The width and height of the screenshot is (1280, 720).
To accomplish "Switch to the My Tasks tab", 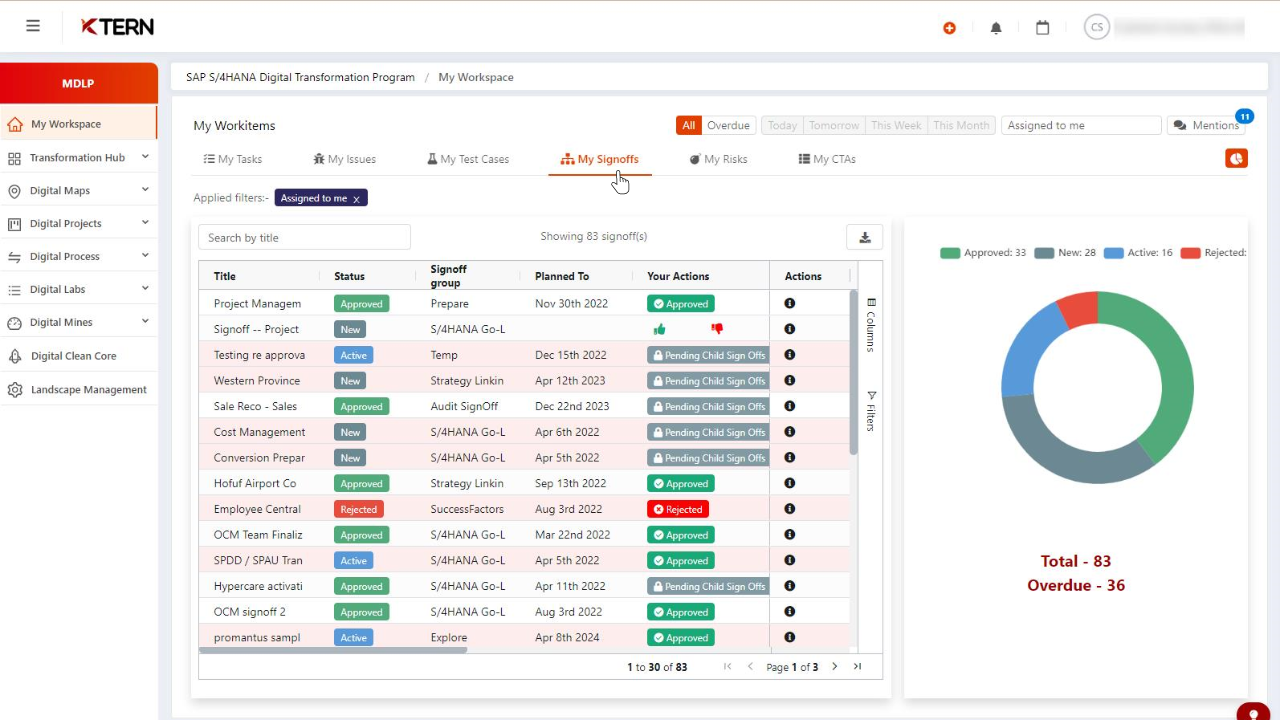I will 233,159.
